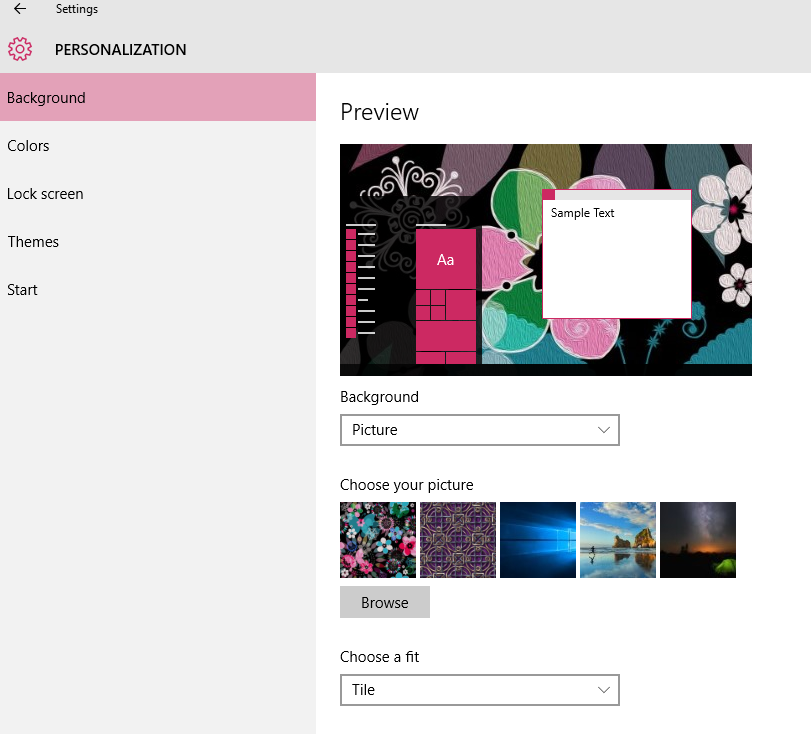Open the Background section in sidebar
The image size is (811, 734).
[158, 97]
